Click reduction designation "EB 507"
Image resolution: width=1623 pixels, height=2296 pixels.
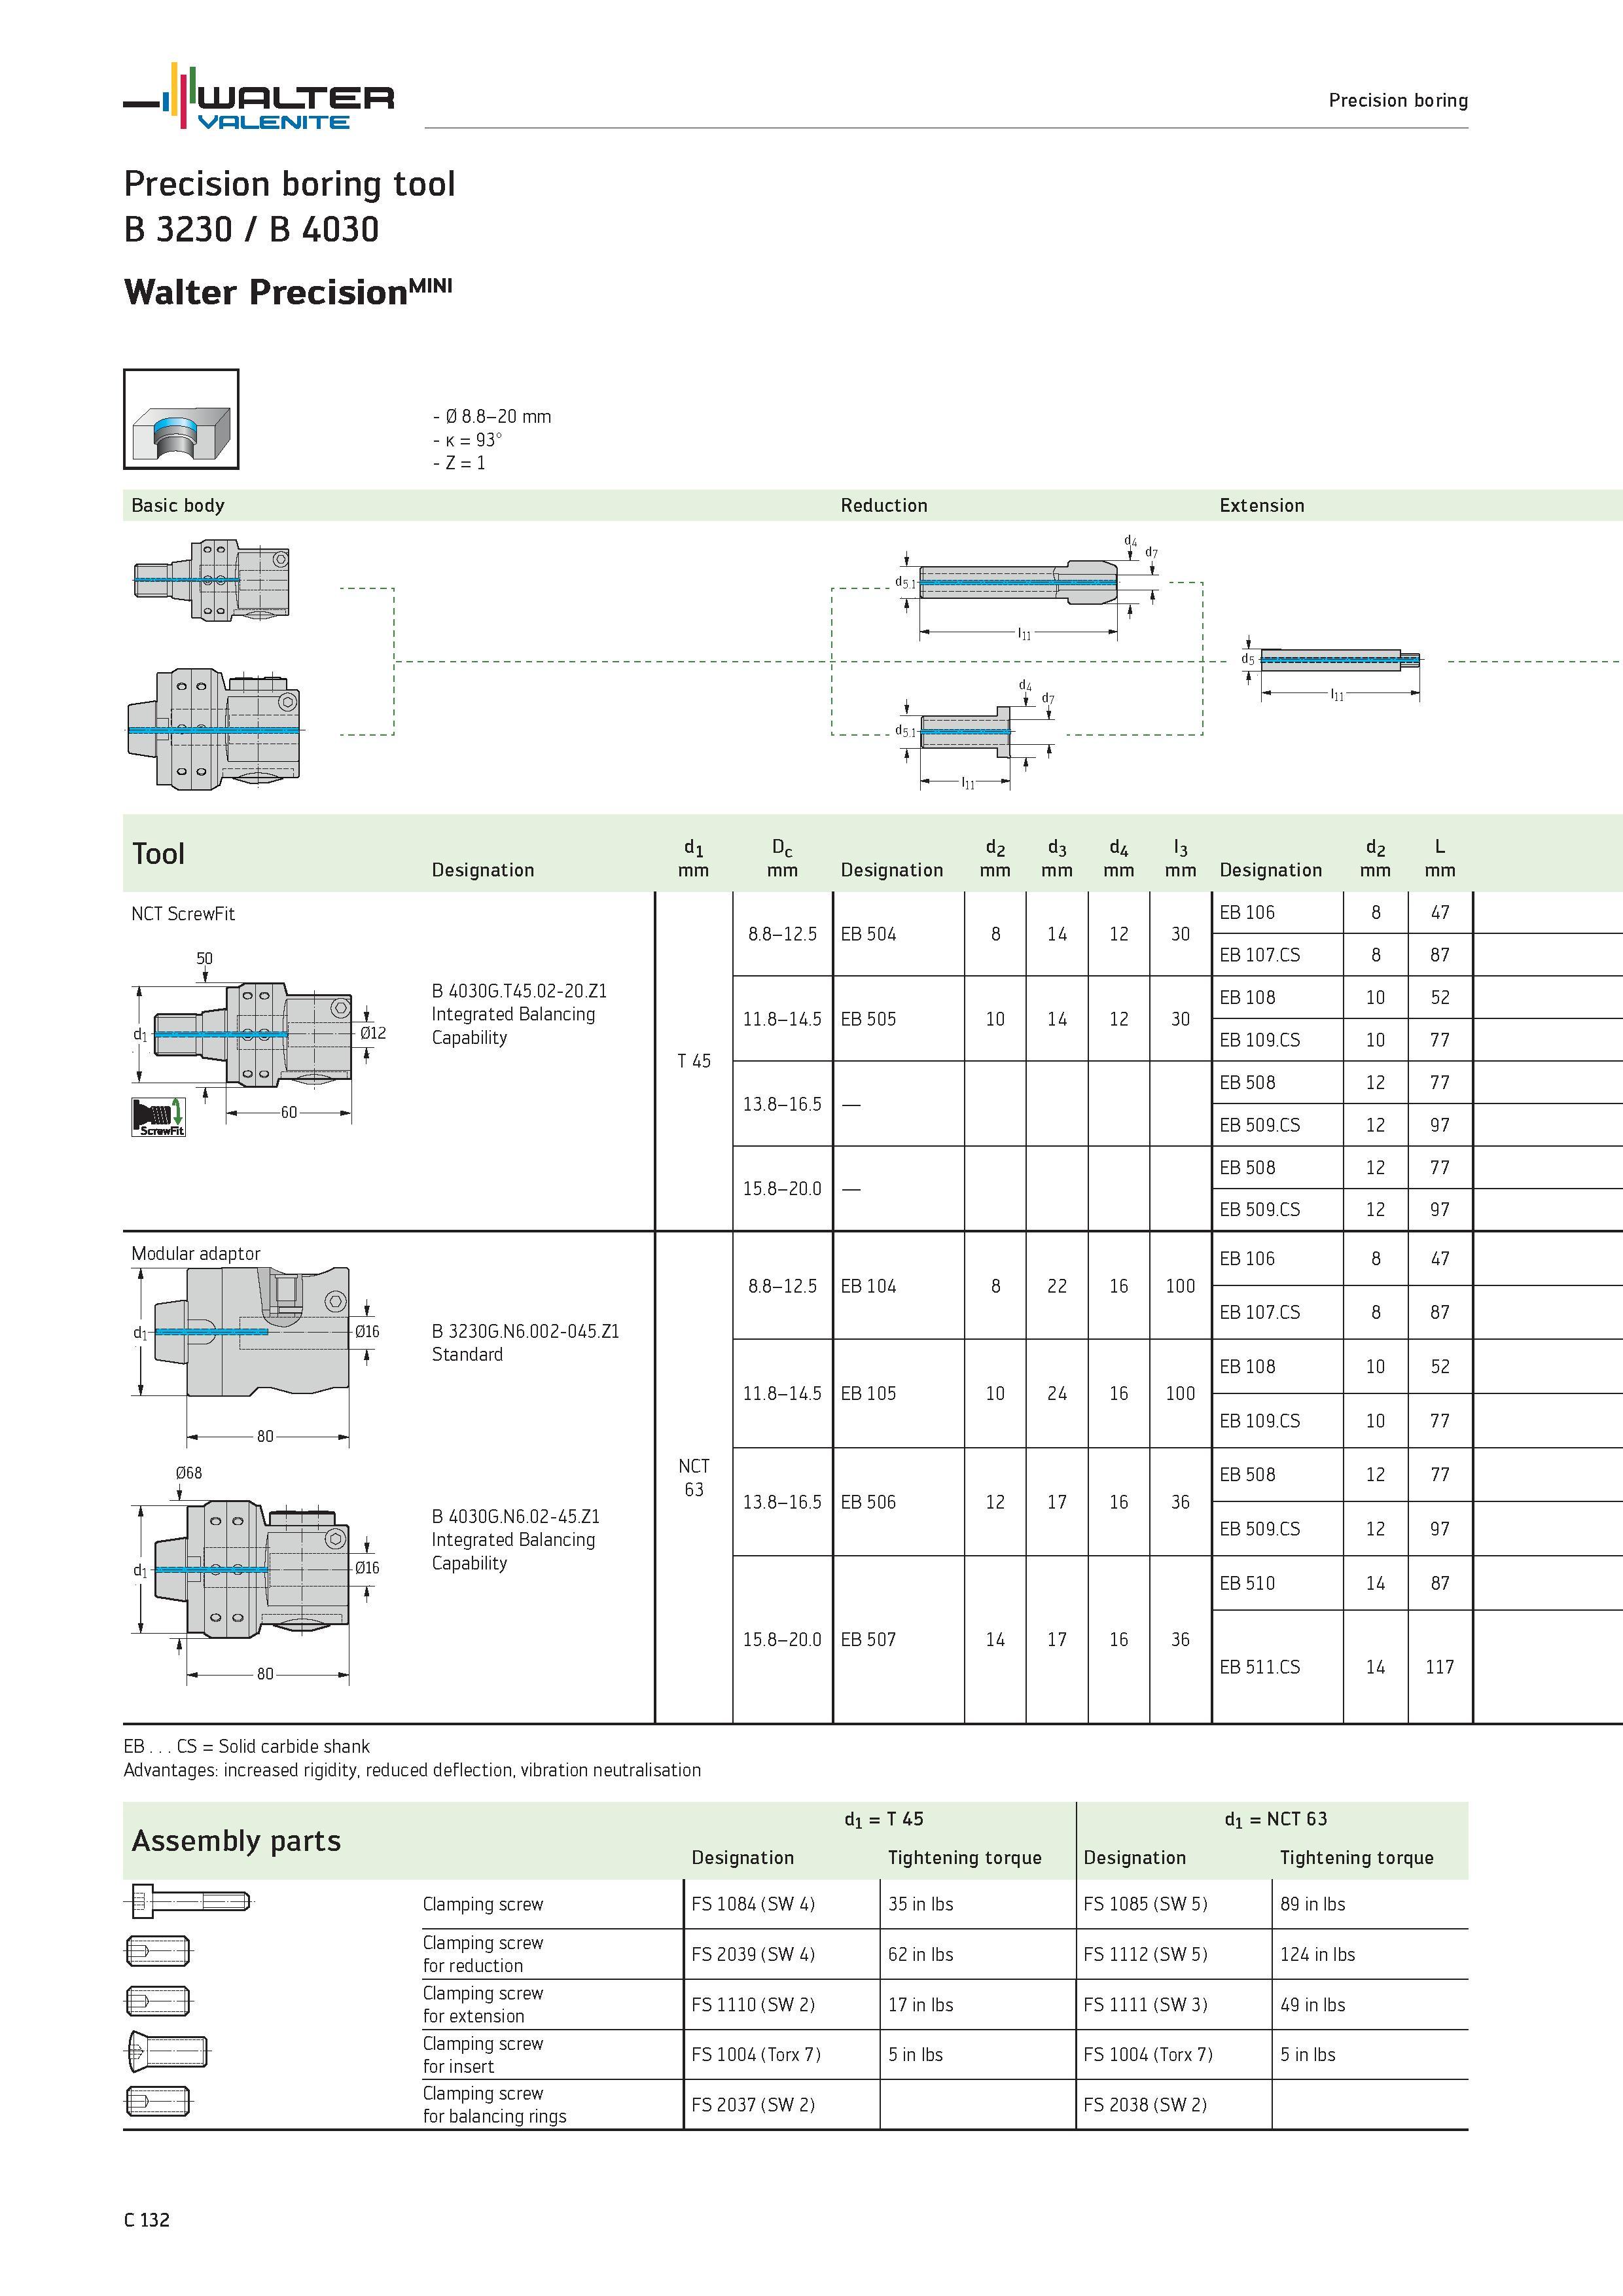click(868, 1639)
